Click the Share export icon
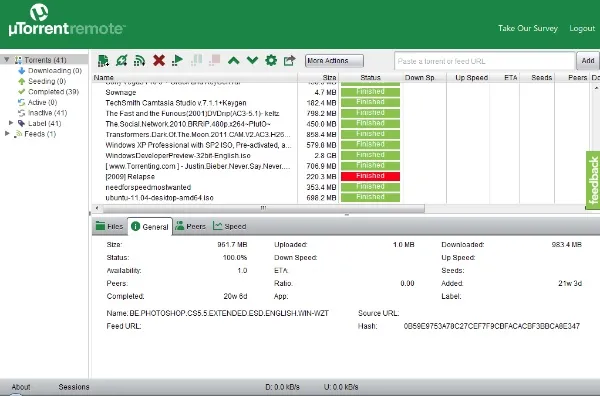This screenshot has width=600, height=396. click(290, 60)
